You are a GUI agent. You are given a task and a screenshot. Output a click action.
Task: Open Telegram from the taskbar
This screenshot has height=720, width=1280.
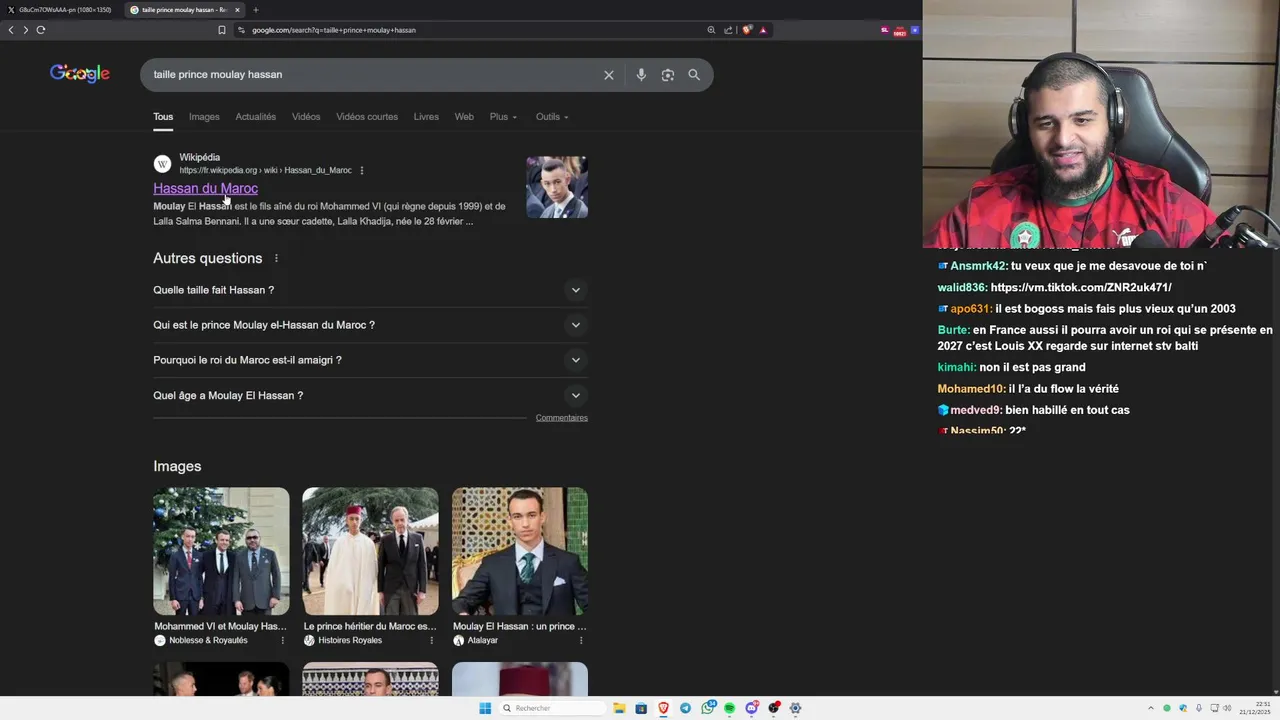(685, 708)
